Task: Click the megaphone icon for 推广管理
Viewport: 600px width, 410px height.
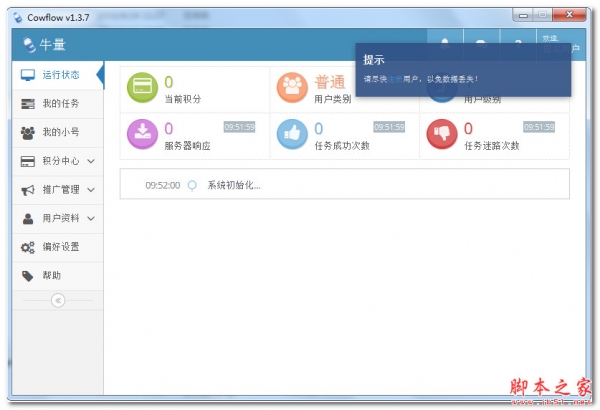Action: point(28,190)
